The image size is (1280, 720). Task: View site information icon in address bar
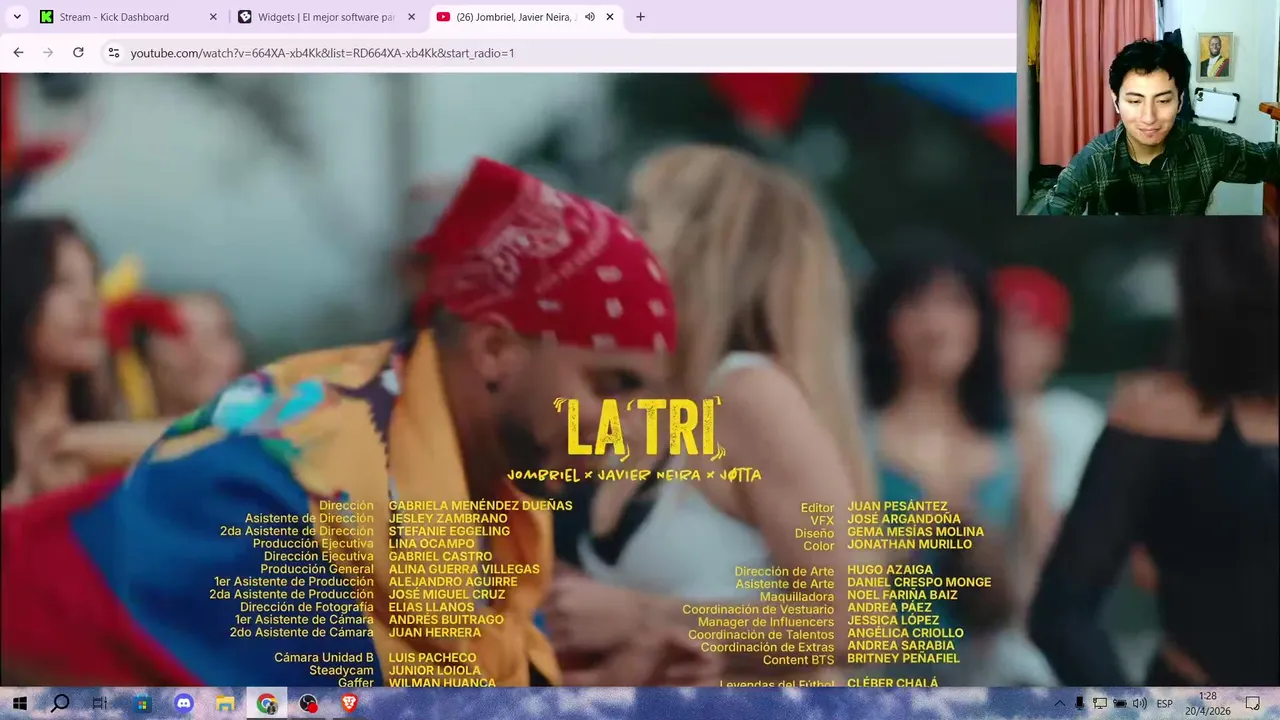click(x=114, y=53)
